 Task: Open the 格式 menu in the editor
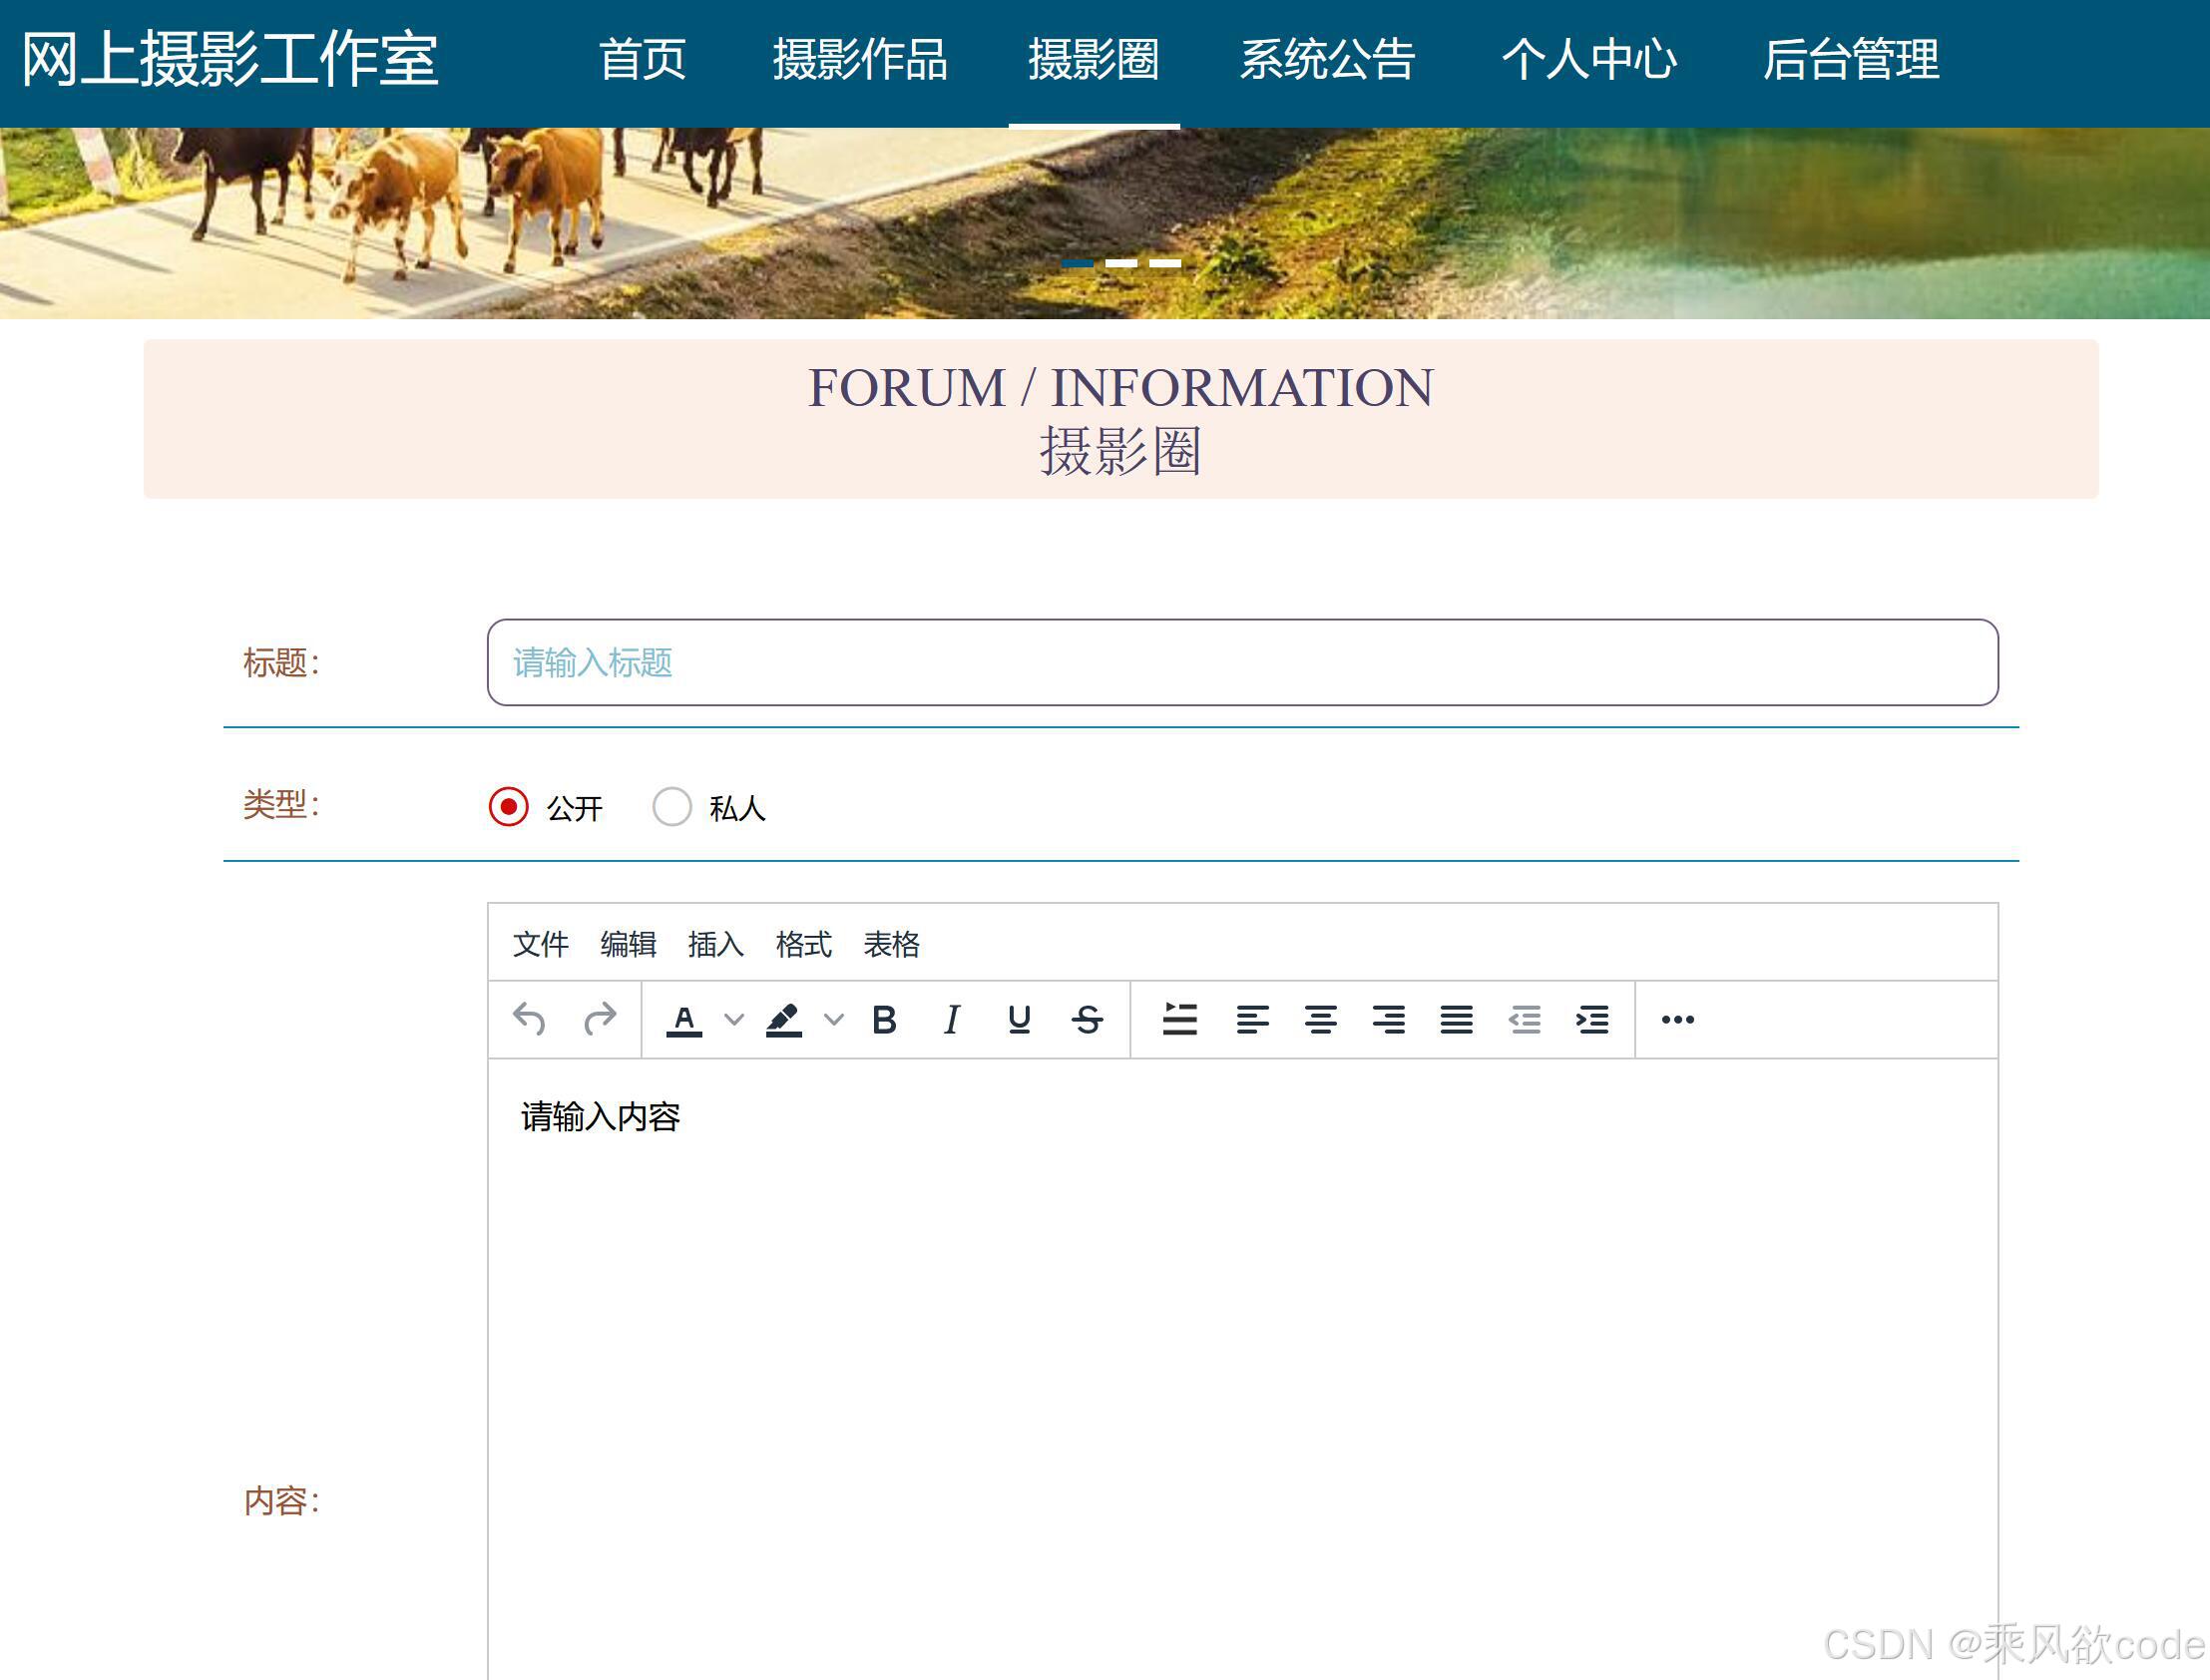pos(804,944)
